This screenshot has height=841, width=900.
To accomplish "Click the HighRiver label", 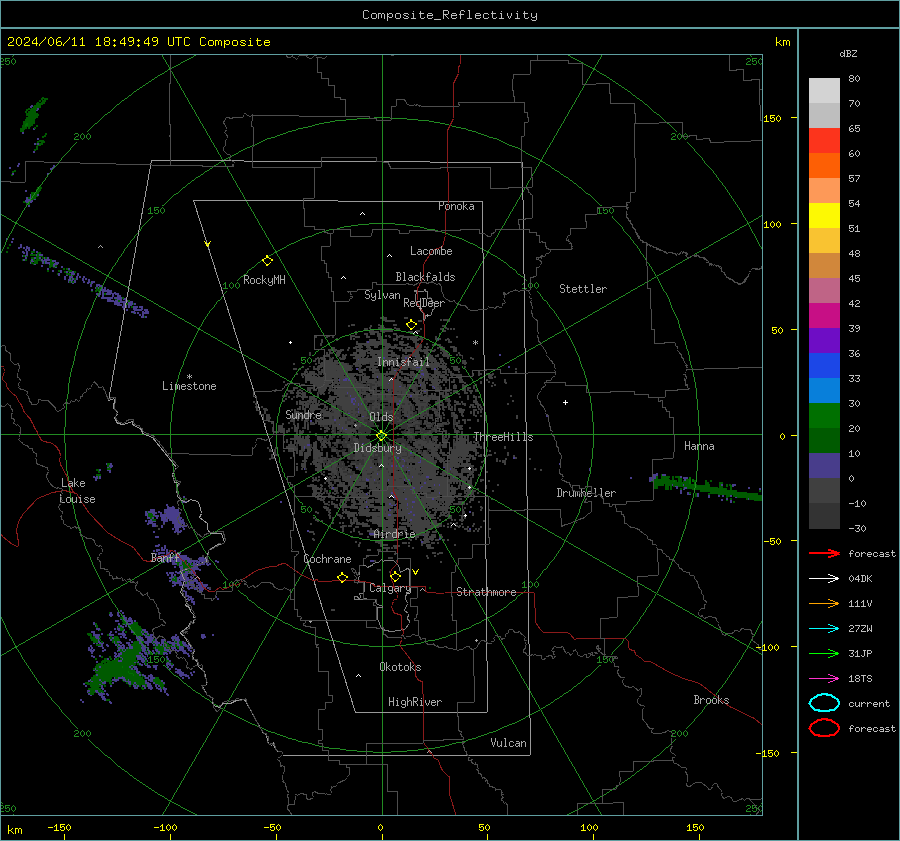I will pyautogui.click(x=415, y=702).
